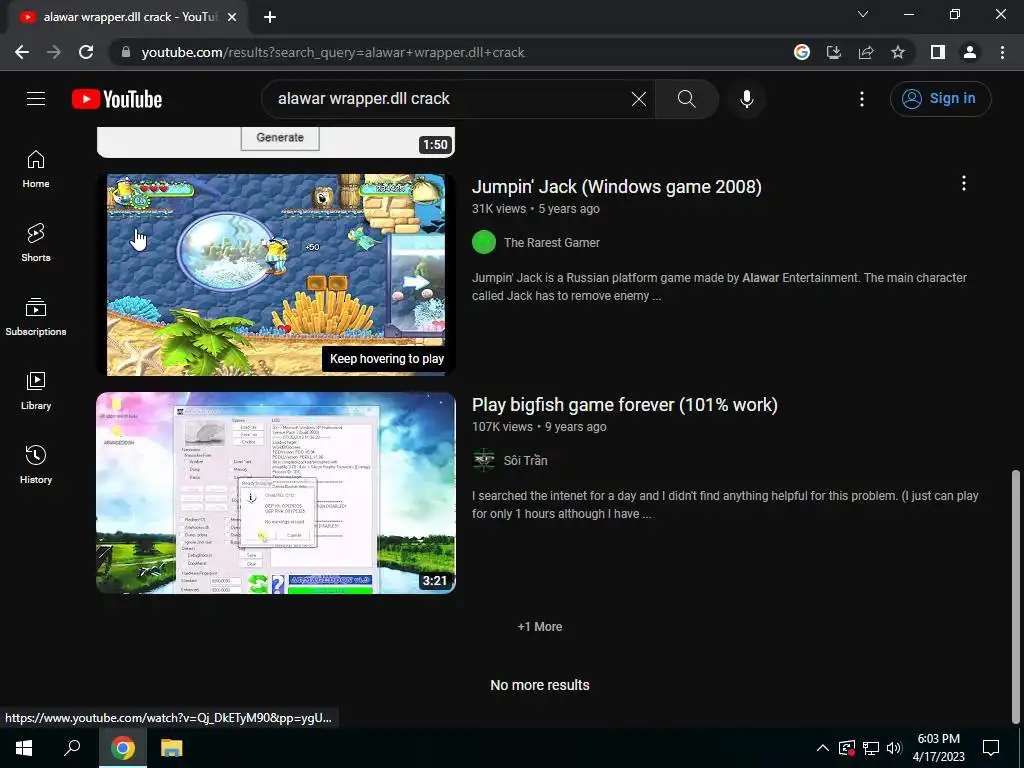Screen dimensions: 1024x768
Task: Open Windows notification center
Action: (991, 748)
